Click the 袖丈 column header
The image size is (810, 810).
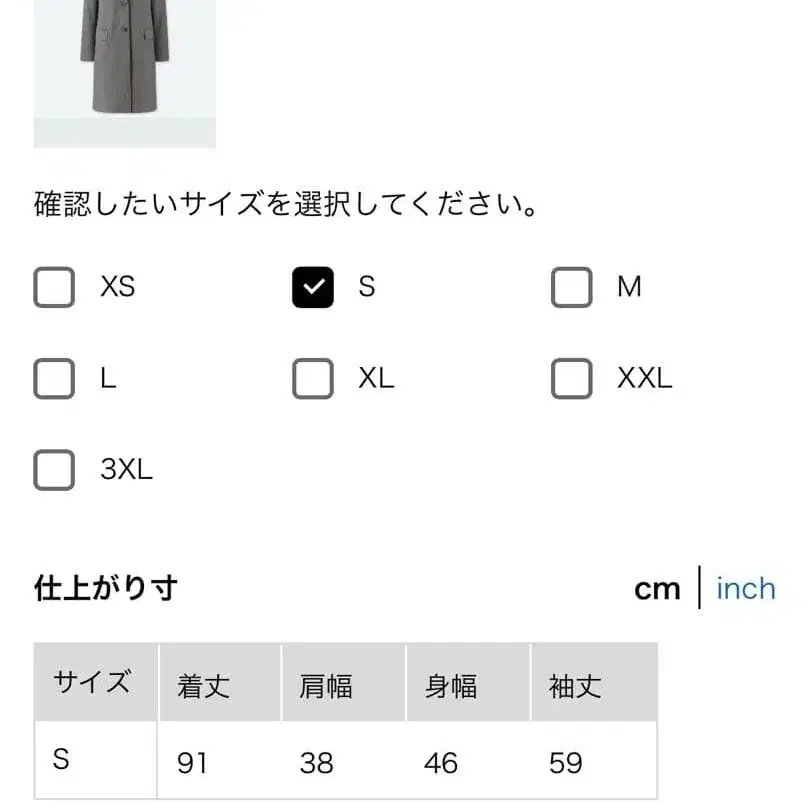575,686
